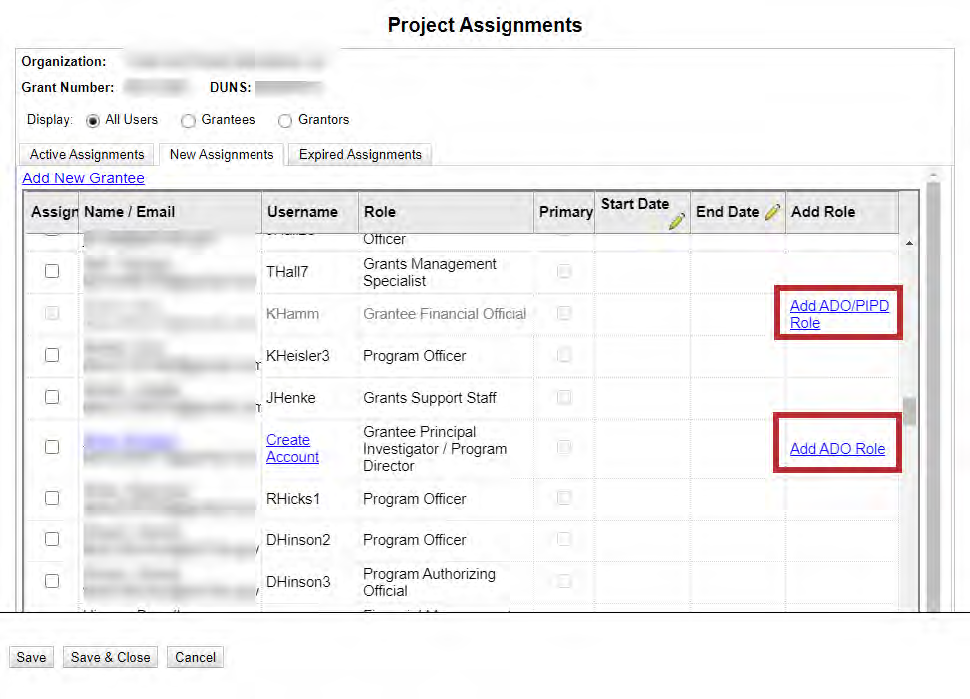This screenshot has height=699, width=970.
Task: Click the Add ADO Role link
Action: [x=837, y=449]
